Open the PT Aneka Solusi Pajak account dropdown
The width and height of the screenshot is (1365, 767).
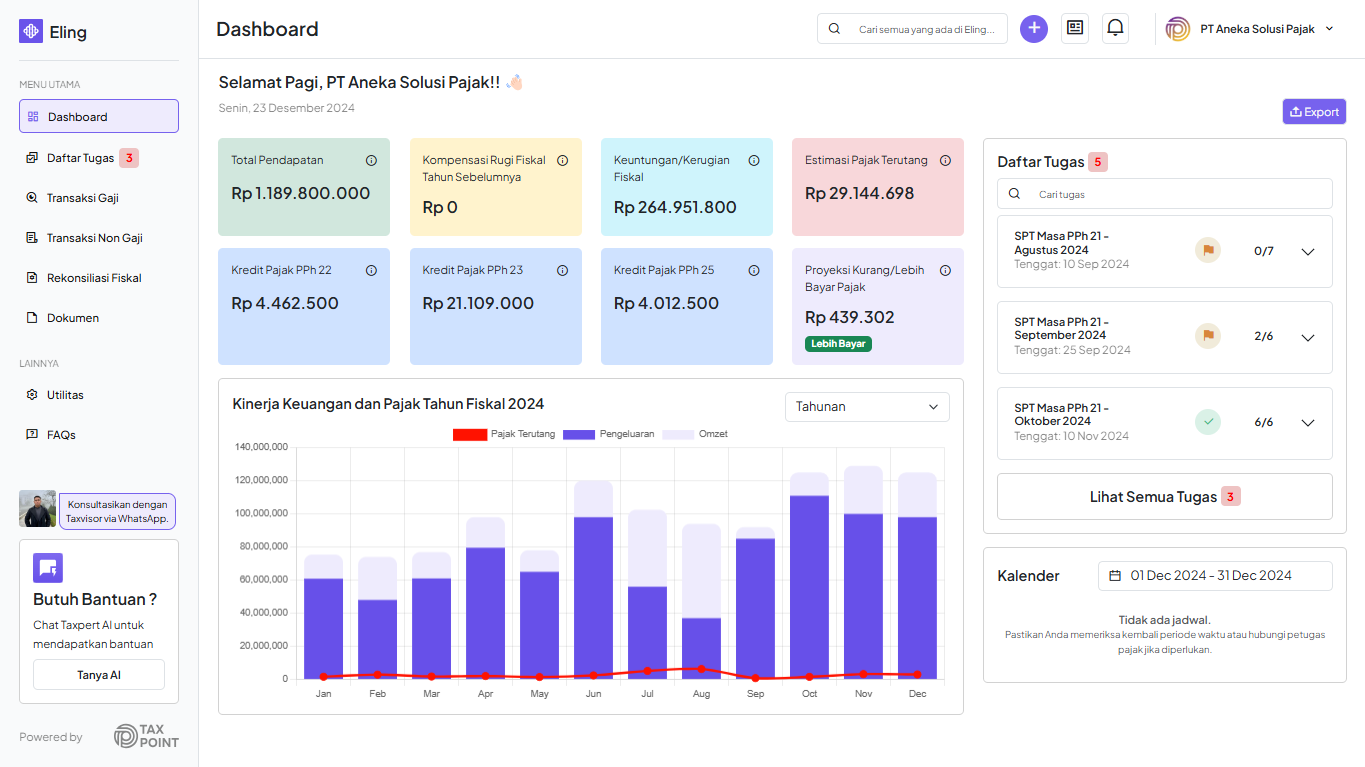click(x=1250, y=29)
